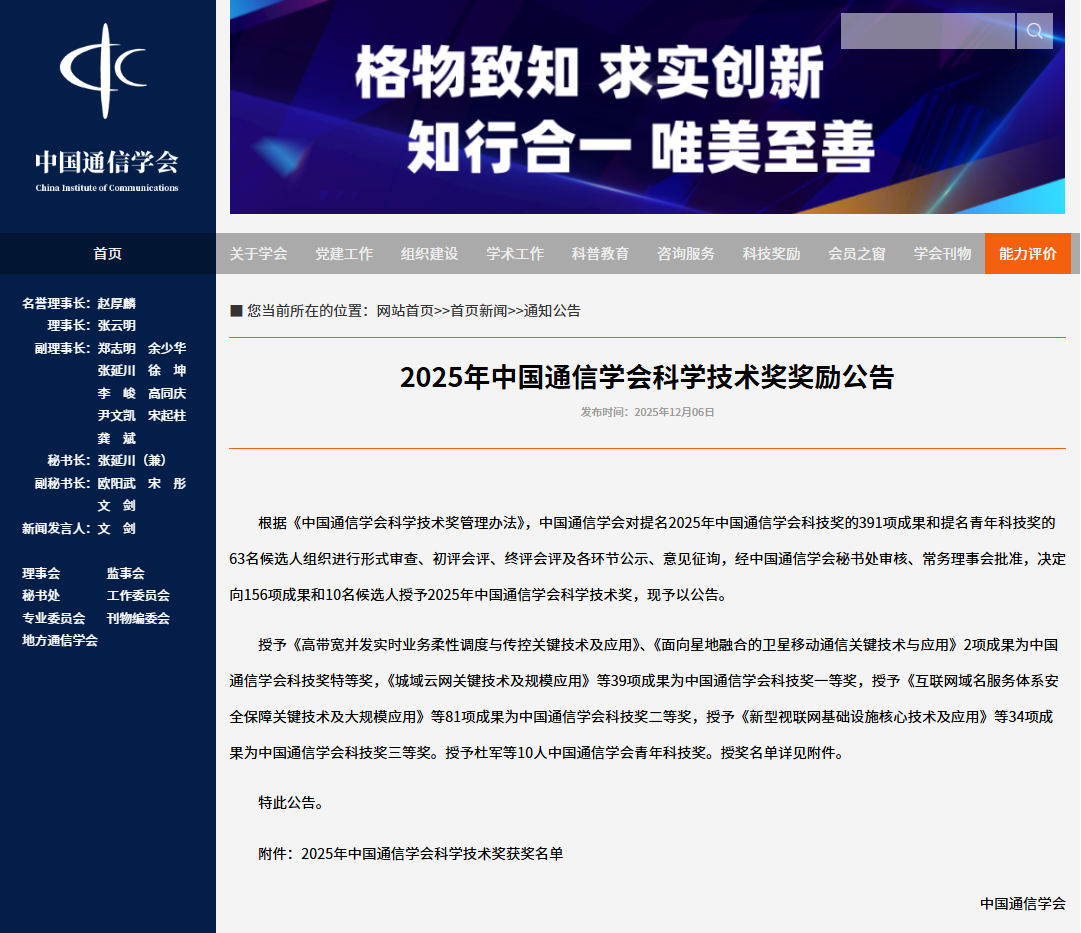This screenshot has height=933, width=1081.
Task: Go to 组织建设 navigation item
Action: click(x=429, y=254)
